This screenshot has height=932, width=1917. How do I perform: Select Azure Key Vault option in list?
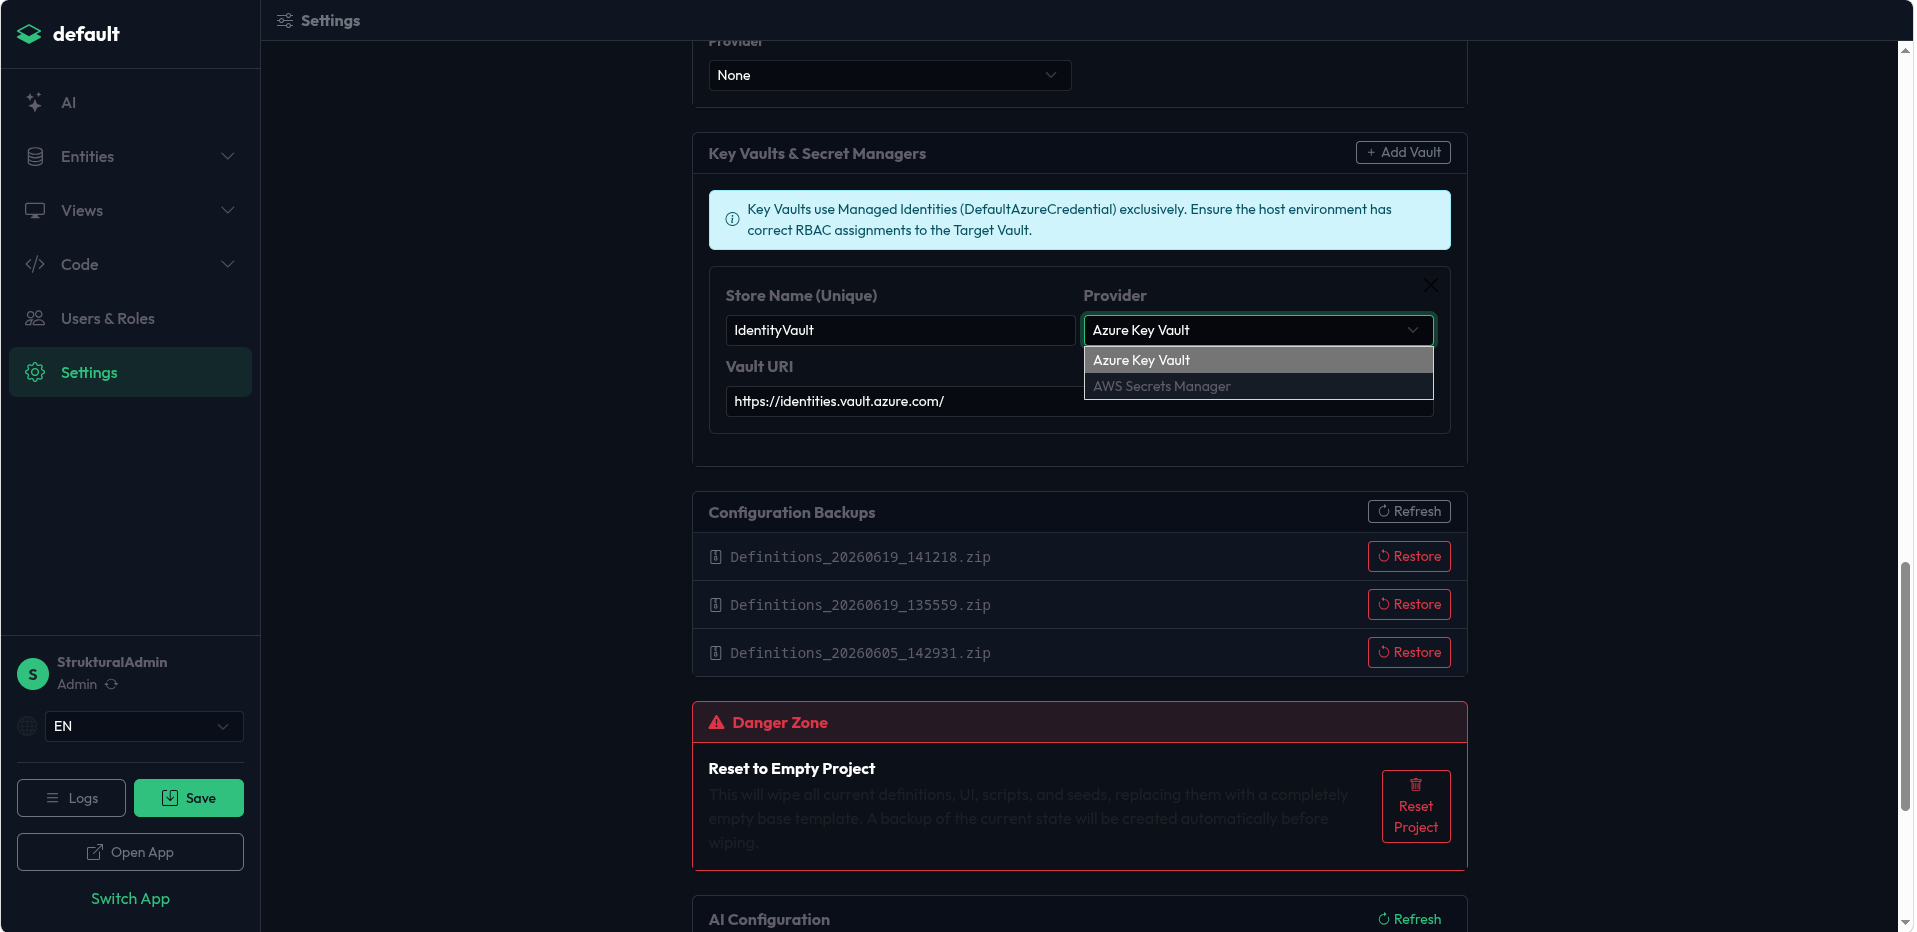[x=1258, y=360]
